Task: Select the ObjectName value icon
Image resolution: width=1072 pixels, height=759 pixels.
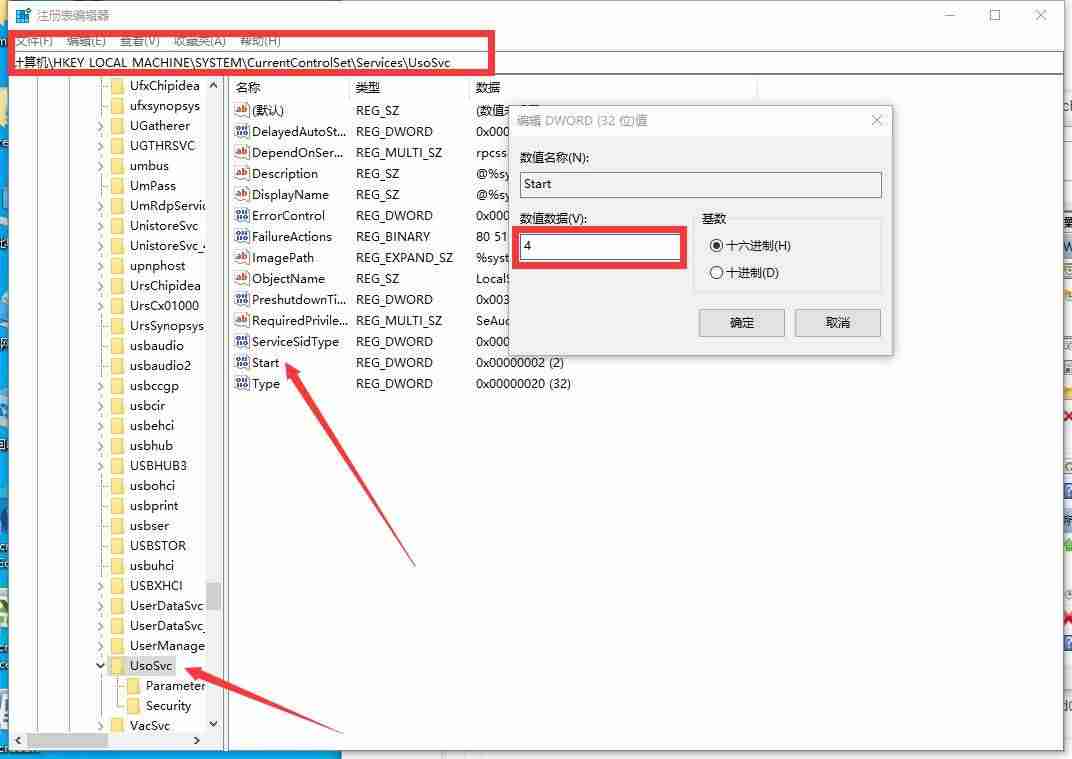Action: (x=242, y=278)
